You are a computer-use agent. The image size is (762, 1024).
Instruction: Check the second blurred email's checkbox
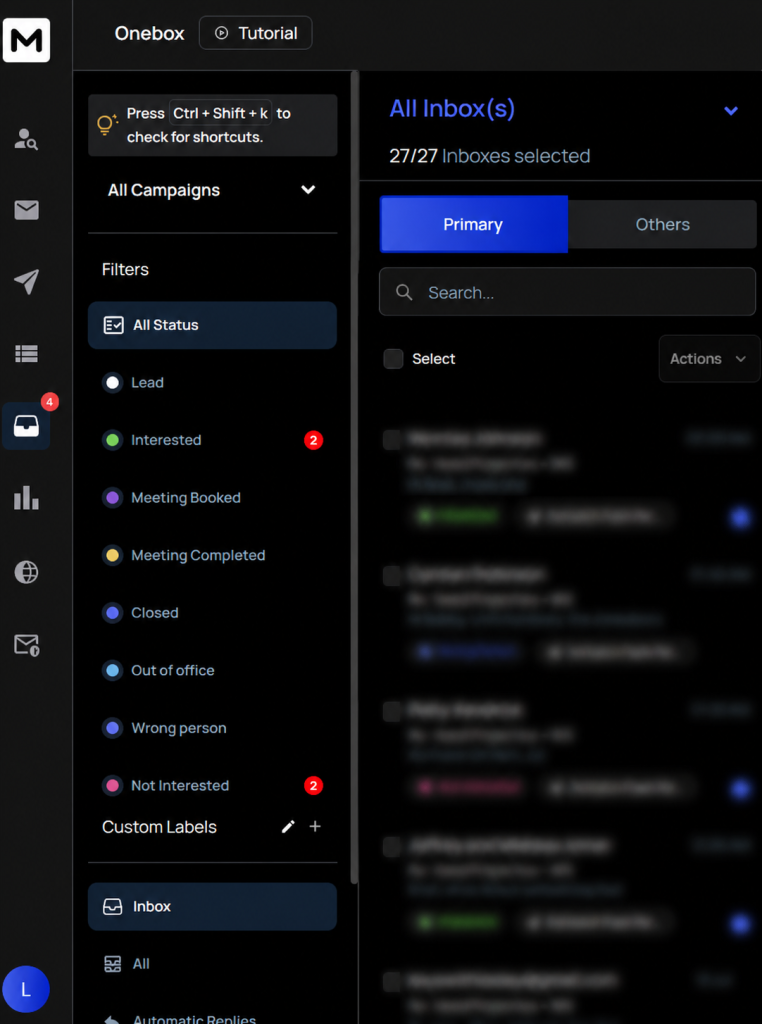392,575
